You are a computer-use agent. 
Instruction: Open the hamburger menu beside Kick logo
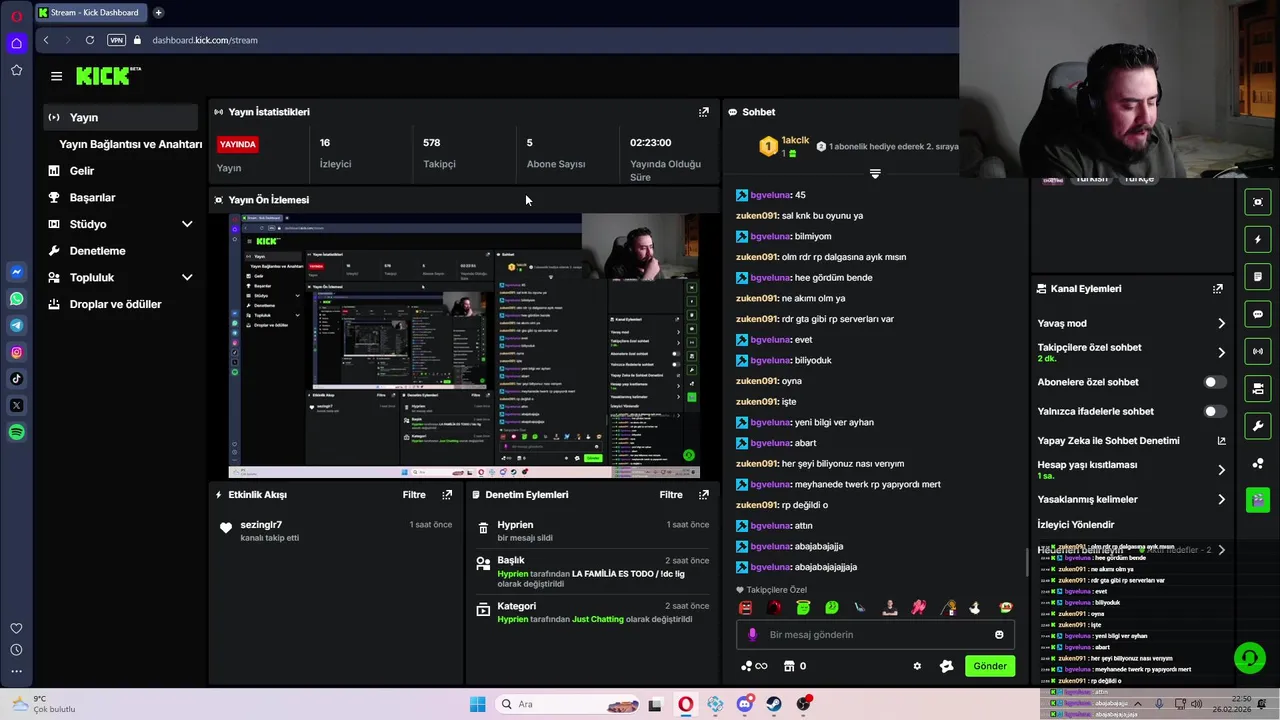pyautogui.click(x=56, y=76)
